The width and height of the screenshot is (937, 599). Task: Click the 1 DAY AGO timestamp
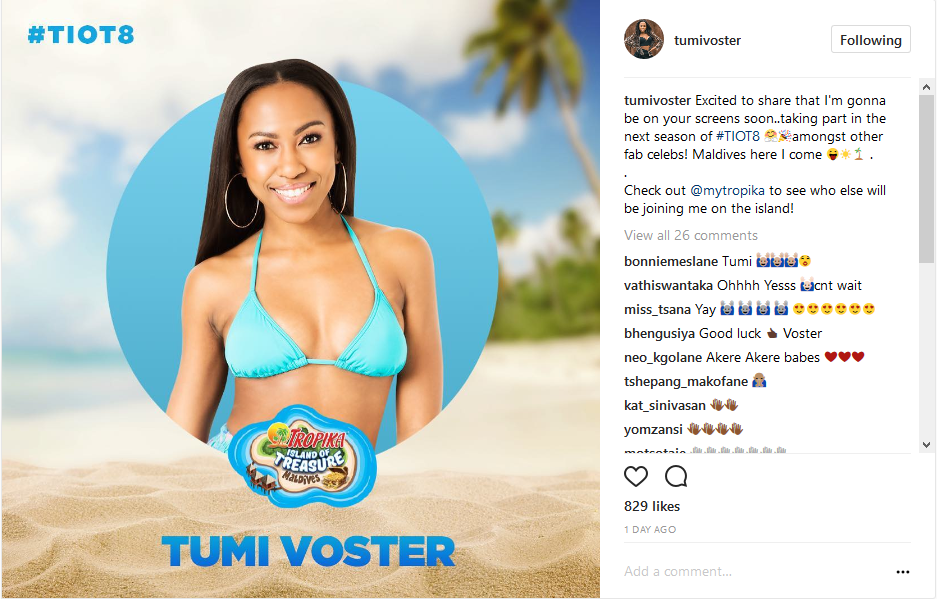(650, 530)
